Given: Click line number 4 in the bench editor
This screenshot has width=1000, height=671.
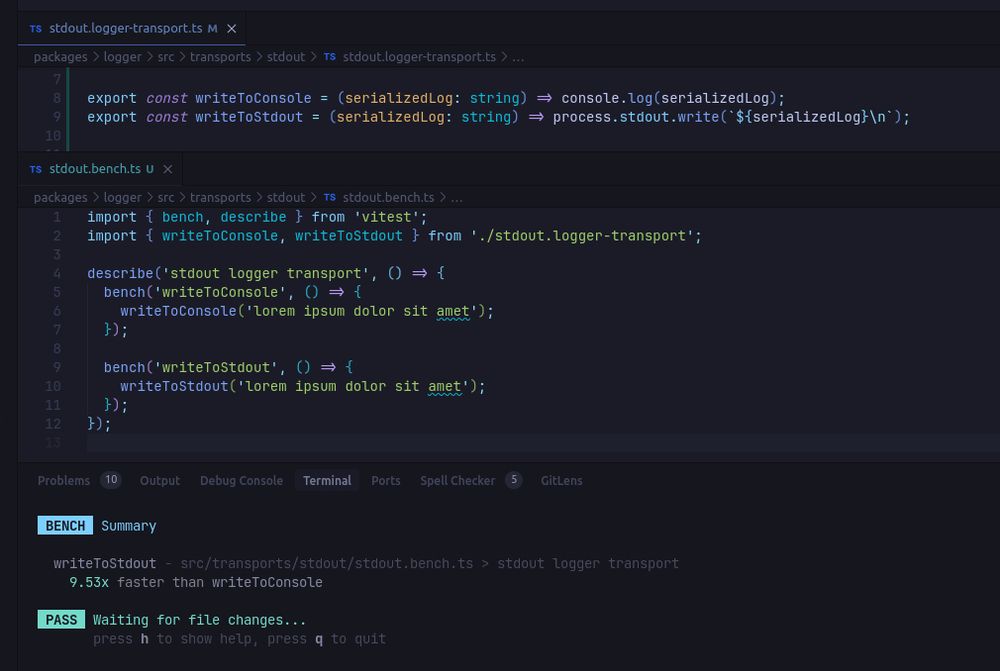Looking at the screenshot, I should tap(57, 273).
